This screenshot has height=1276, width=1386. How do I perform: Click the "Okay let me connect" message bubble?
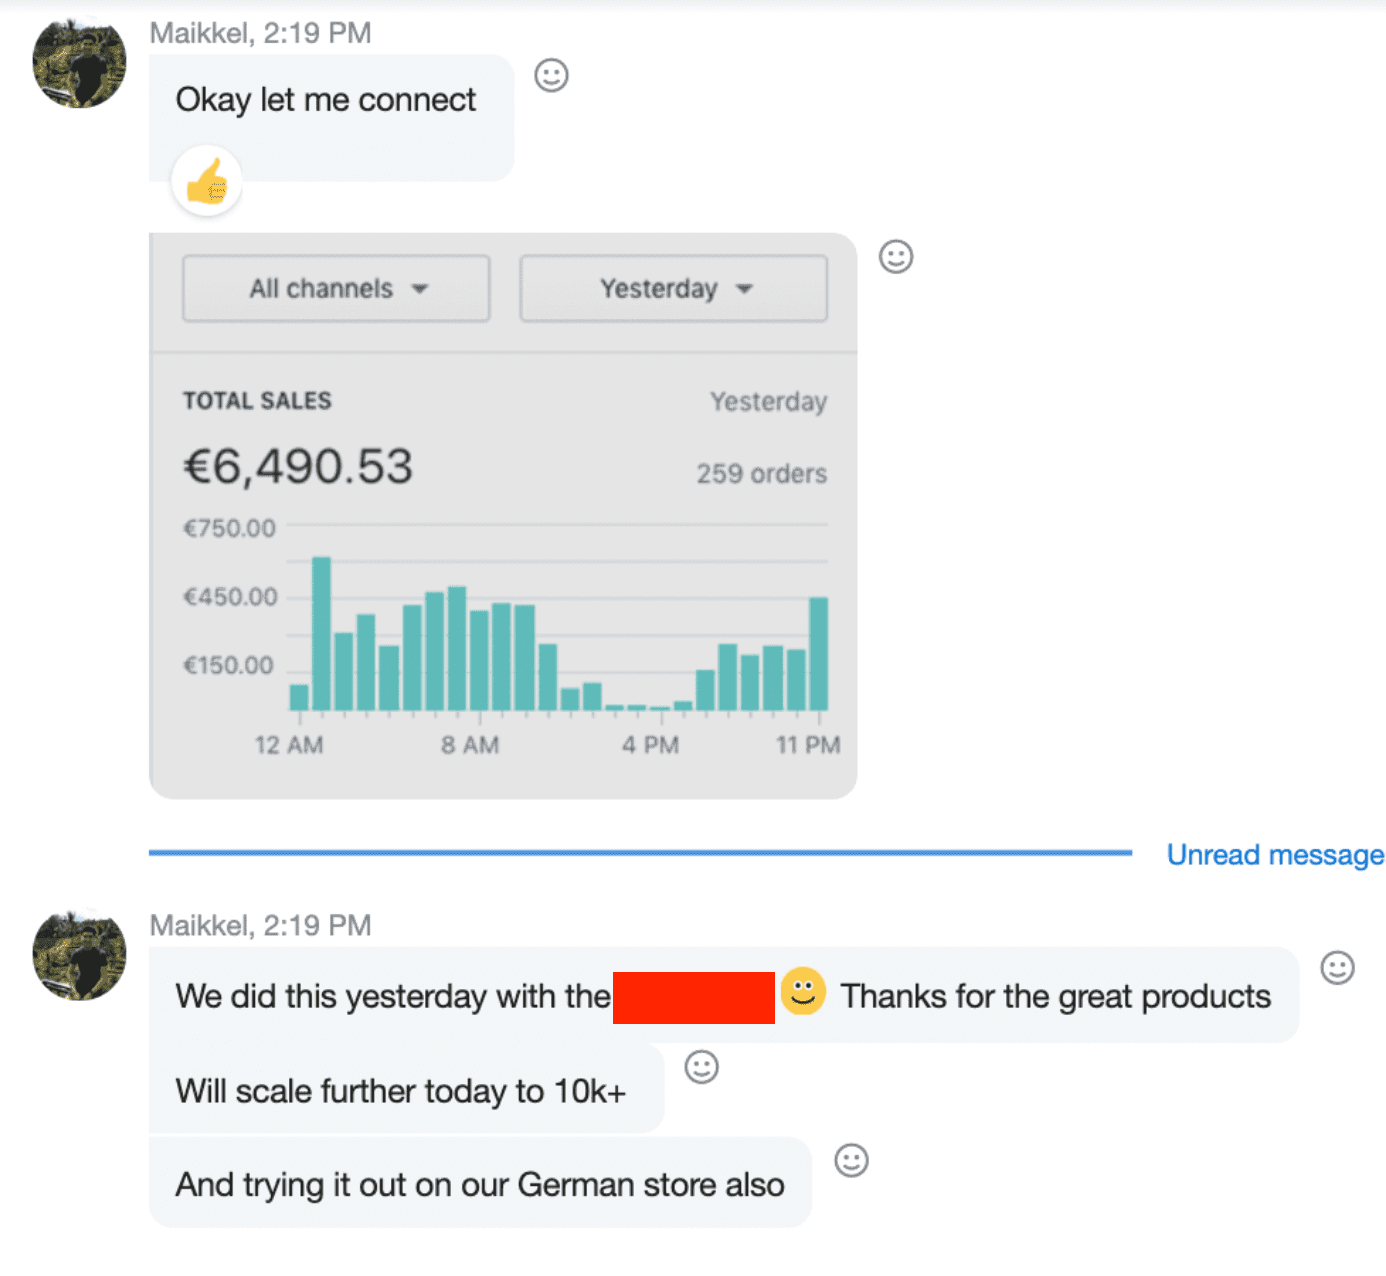[x=326, y=100]
